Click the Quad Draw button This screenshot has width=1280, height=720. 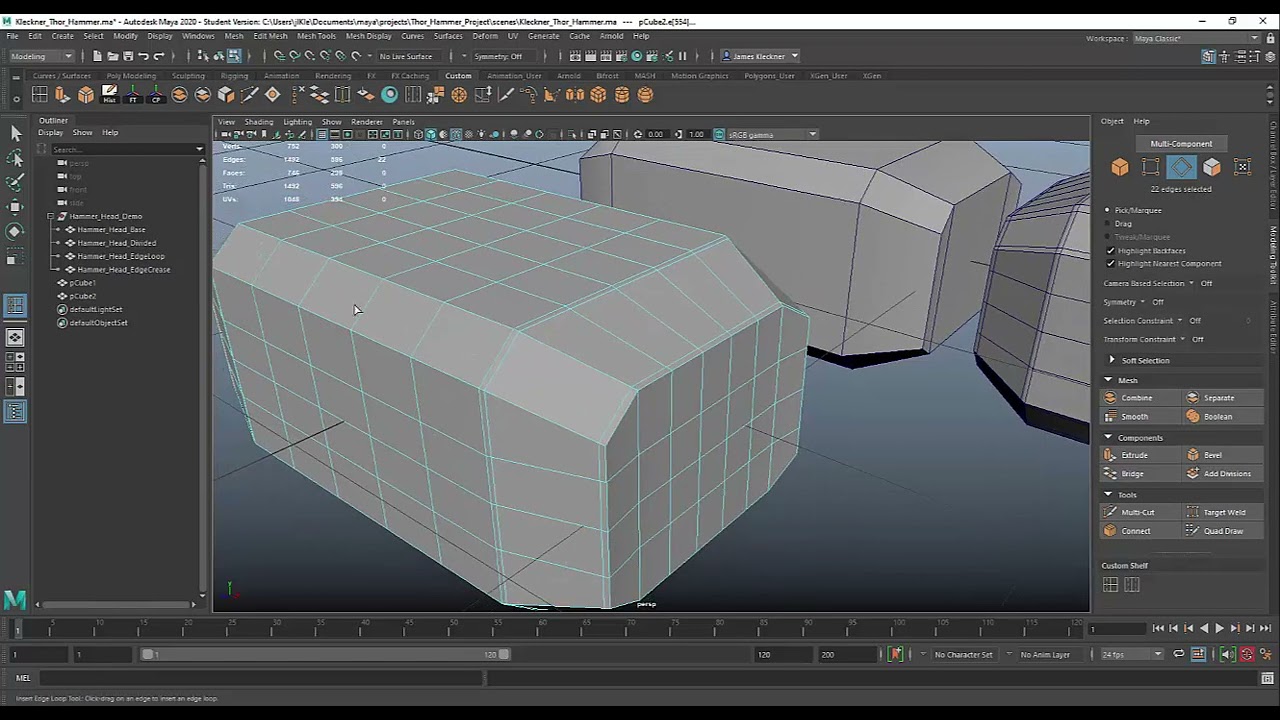(1222, 531)
